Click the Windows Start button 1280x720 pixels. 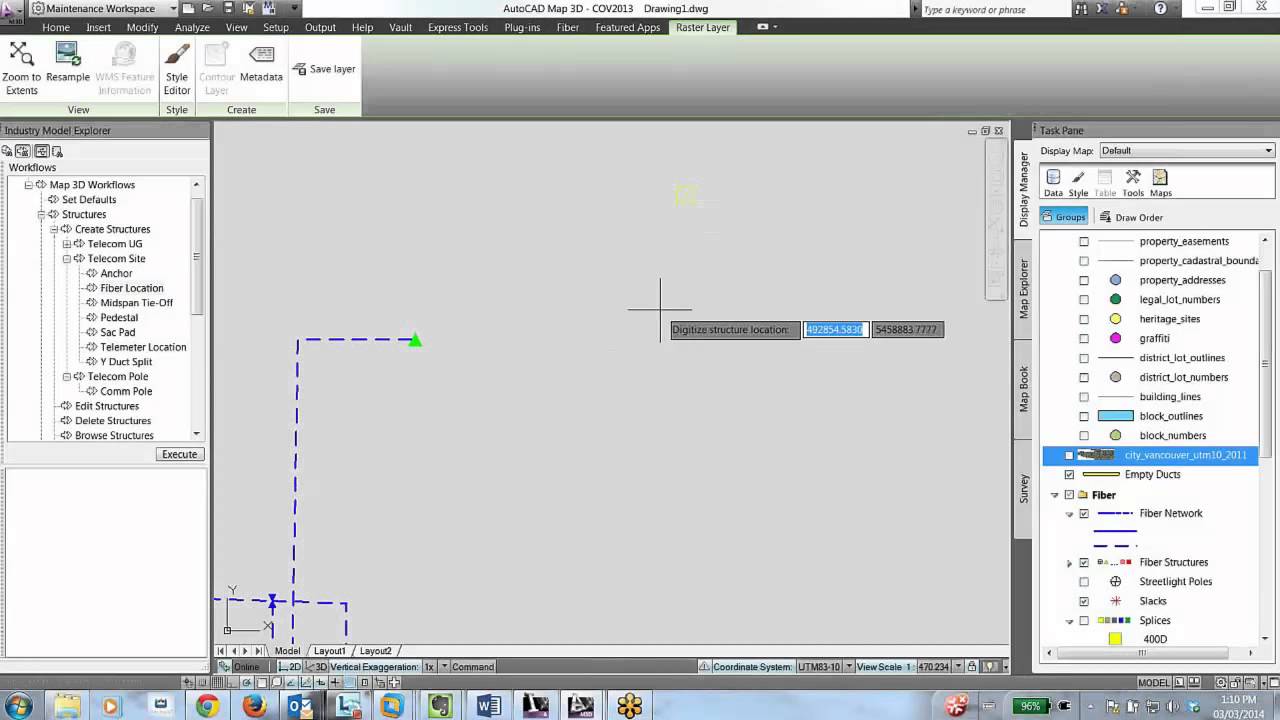(x=17, y=706)
